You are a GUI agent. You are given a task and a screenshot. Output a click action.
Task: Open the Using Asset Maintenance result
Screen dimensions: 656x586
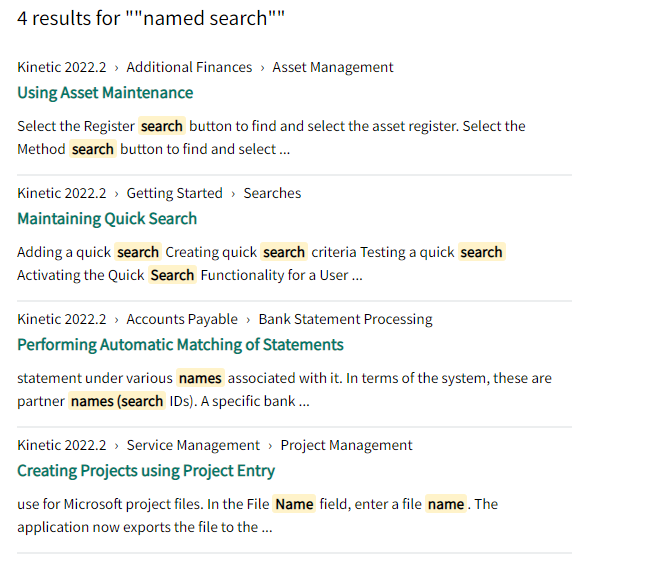[x=105, y=93]
